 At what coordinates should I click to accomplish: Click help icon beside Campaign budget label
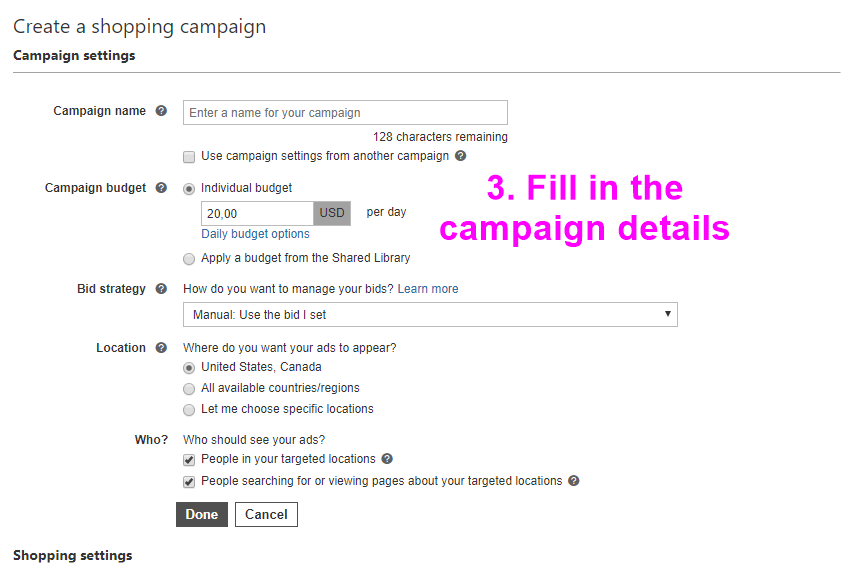[161, 188]
